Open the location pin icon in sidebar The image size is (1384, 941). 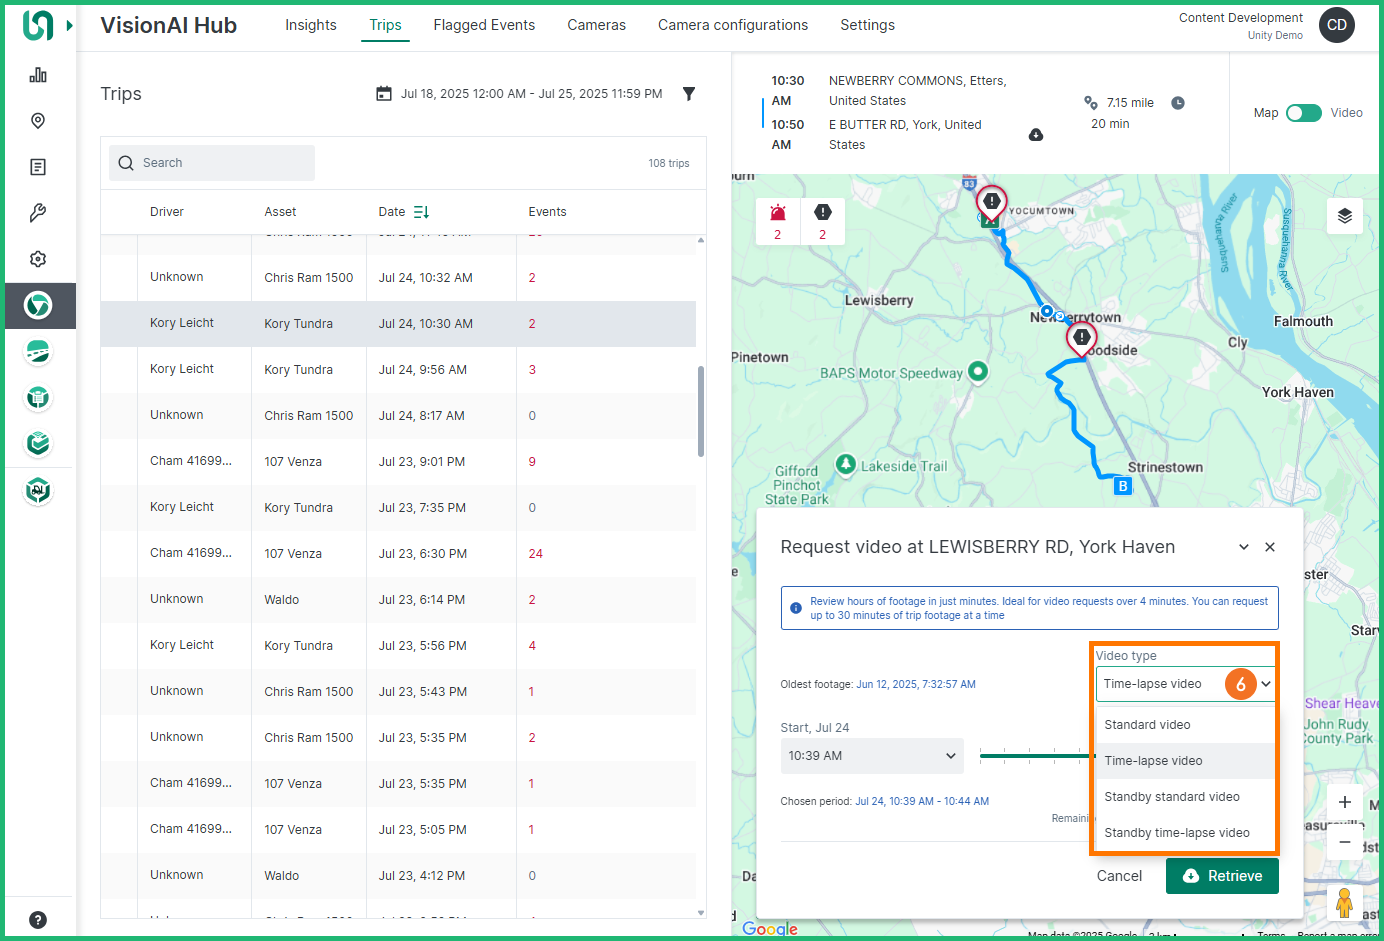[38, 121]
